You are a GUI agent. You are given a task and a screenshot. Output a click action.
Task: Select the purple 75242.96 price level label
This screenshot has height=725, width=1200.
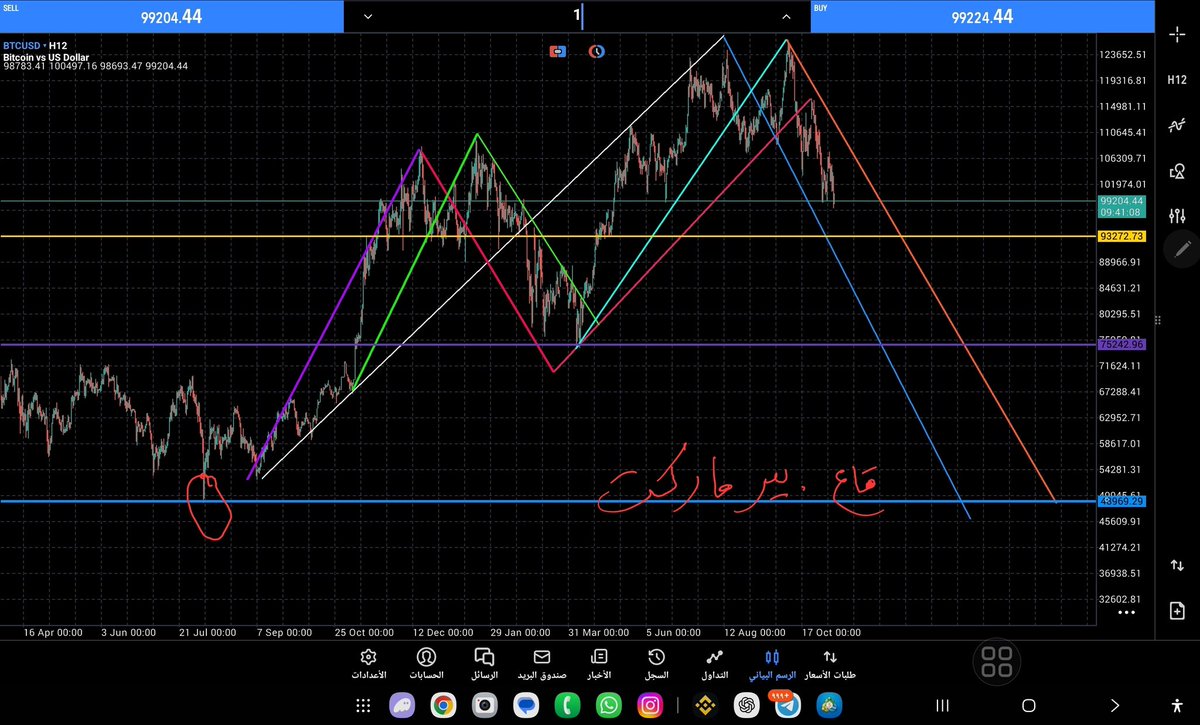click(1120, 344)
